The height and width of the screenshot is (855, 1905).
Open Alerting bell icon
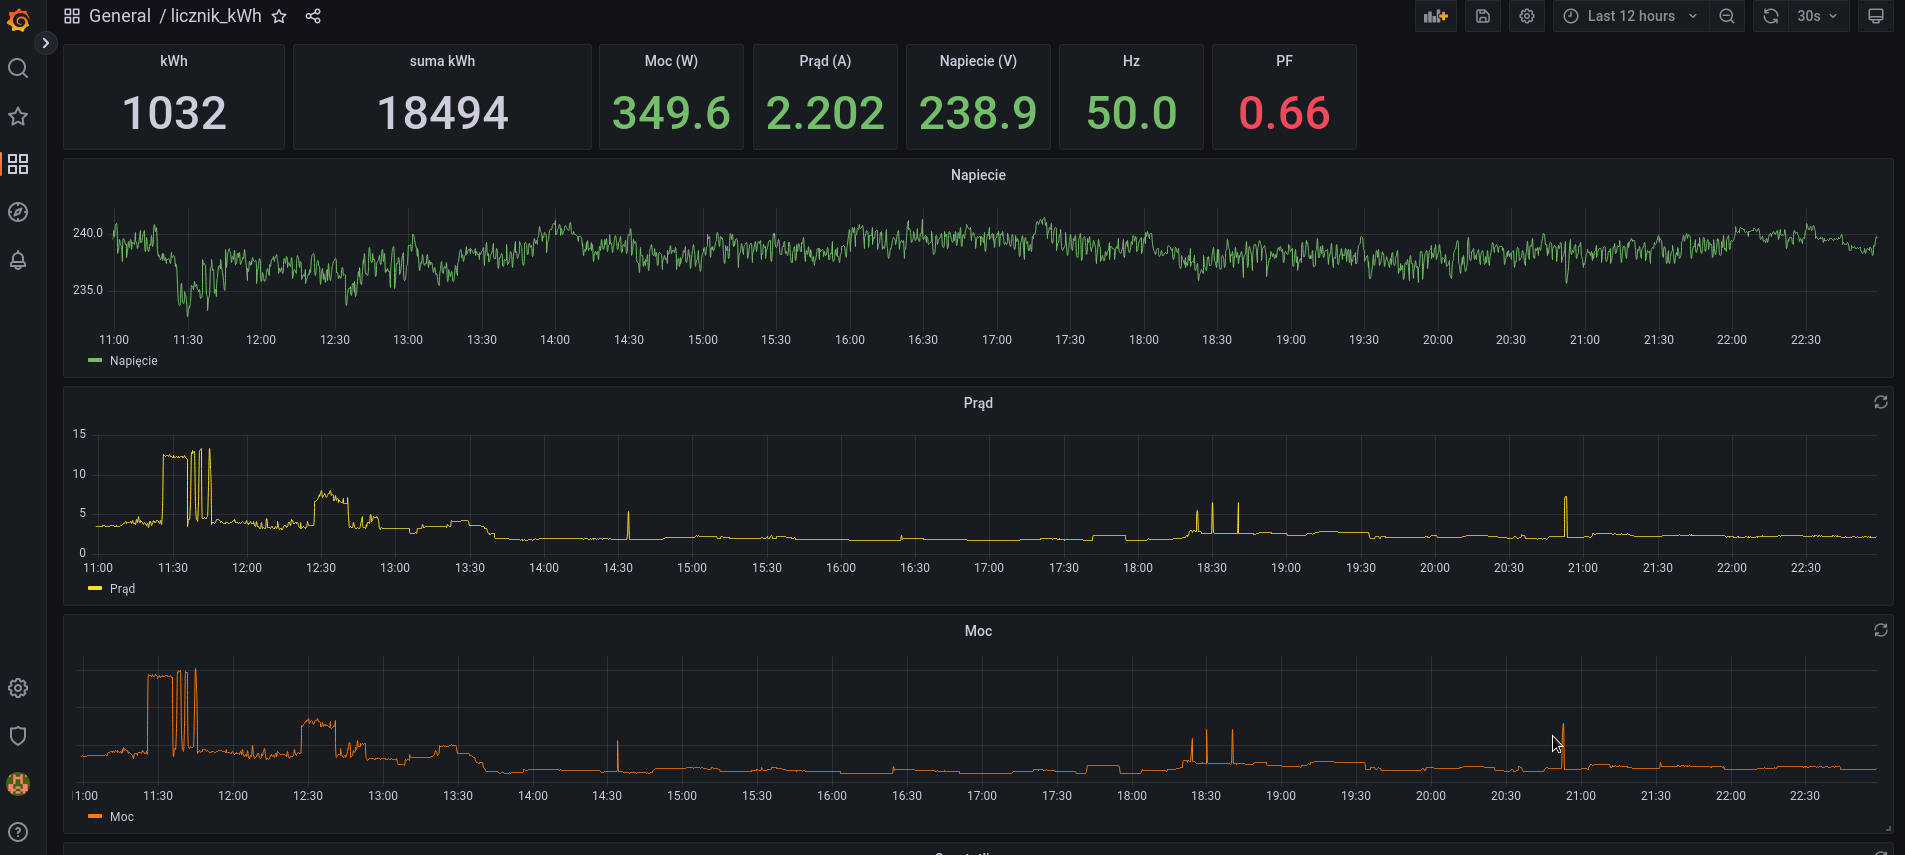(x=18, y=260)
